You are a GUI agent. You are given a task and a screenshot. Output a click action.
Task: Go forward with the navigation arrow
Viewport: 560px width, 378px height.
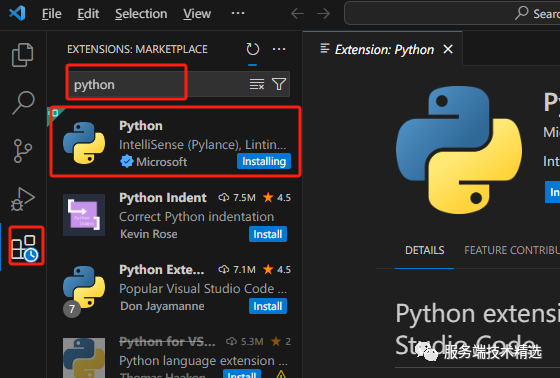click(x=324, y=14)
